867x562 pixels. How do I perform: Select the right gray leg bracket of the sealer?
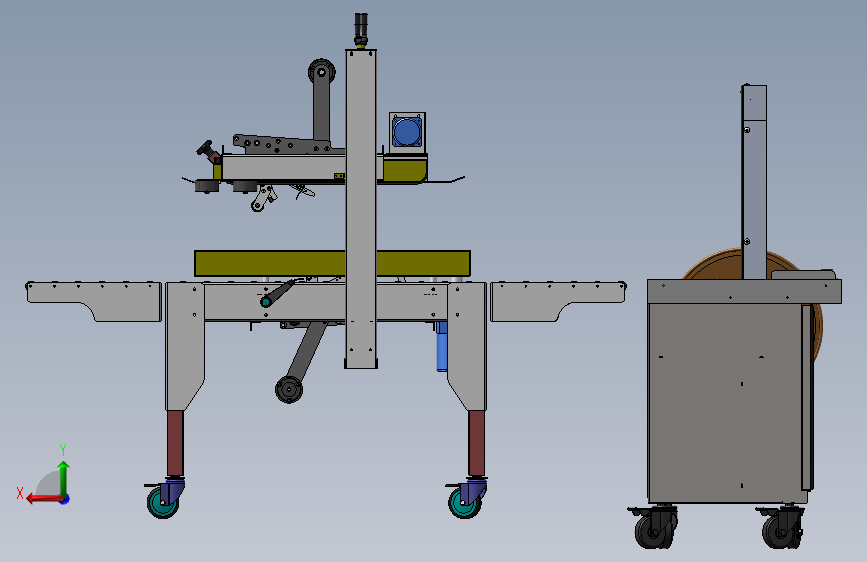(467, 346)
